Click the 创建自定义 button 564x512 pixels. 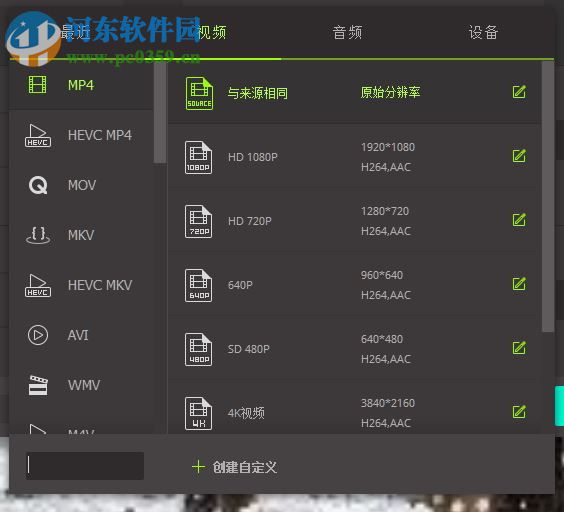pyautogui.click(x=235, y=467)
